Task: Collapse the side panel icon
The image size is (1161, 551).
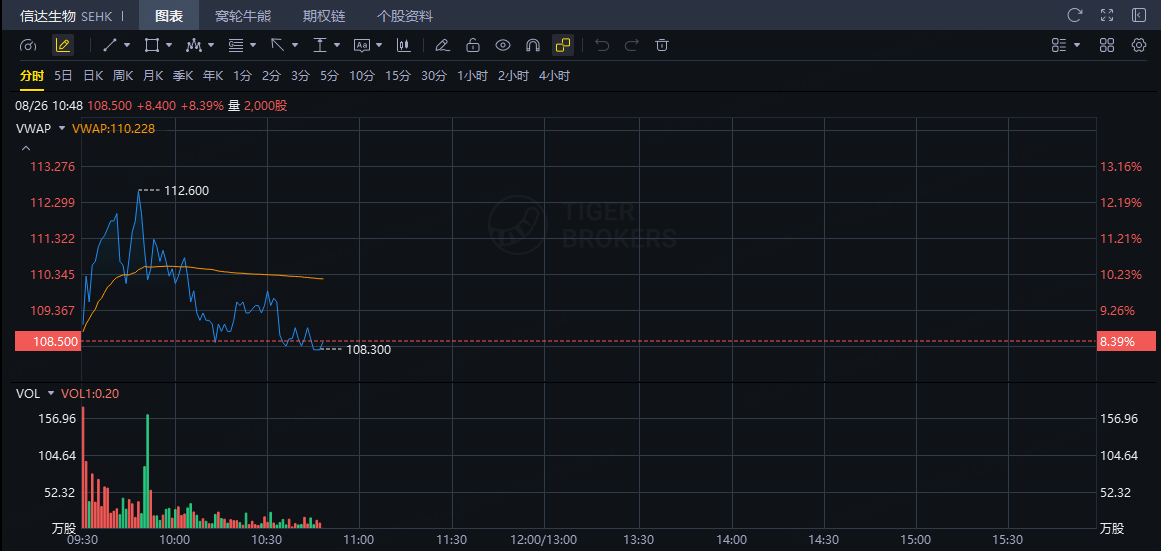Action: [1139, 16]
